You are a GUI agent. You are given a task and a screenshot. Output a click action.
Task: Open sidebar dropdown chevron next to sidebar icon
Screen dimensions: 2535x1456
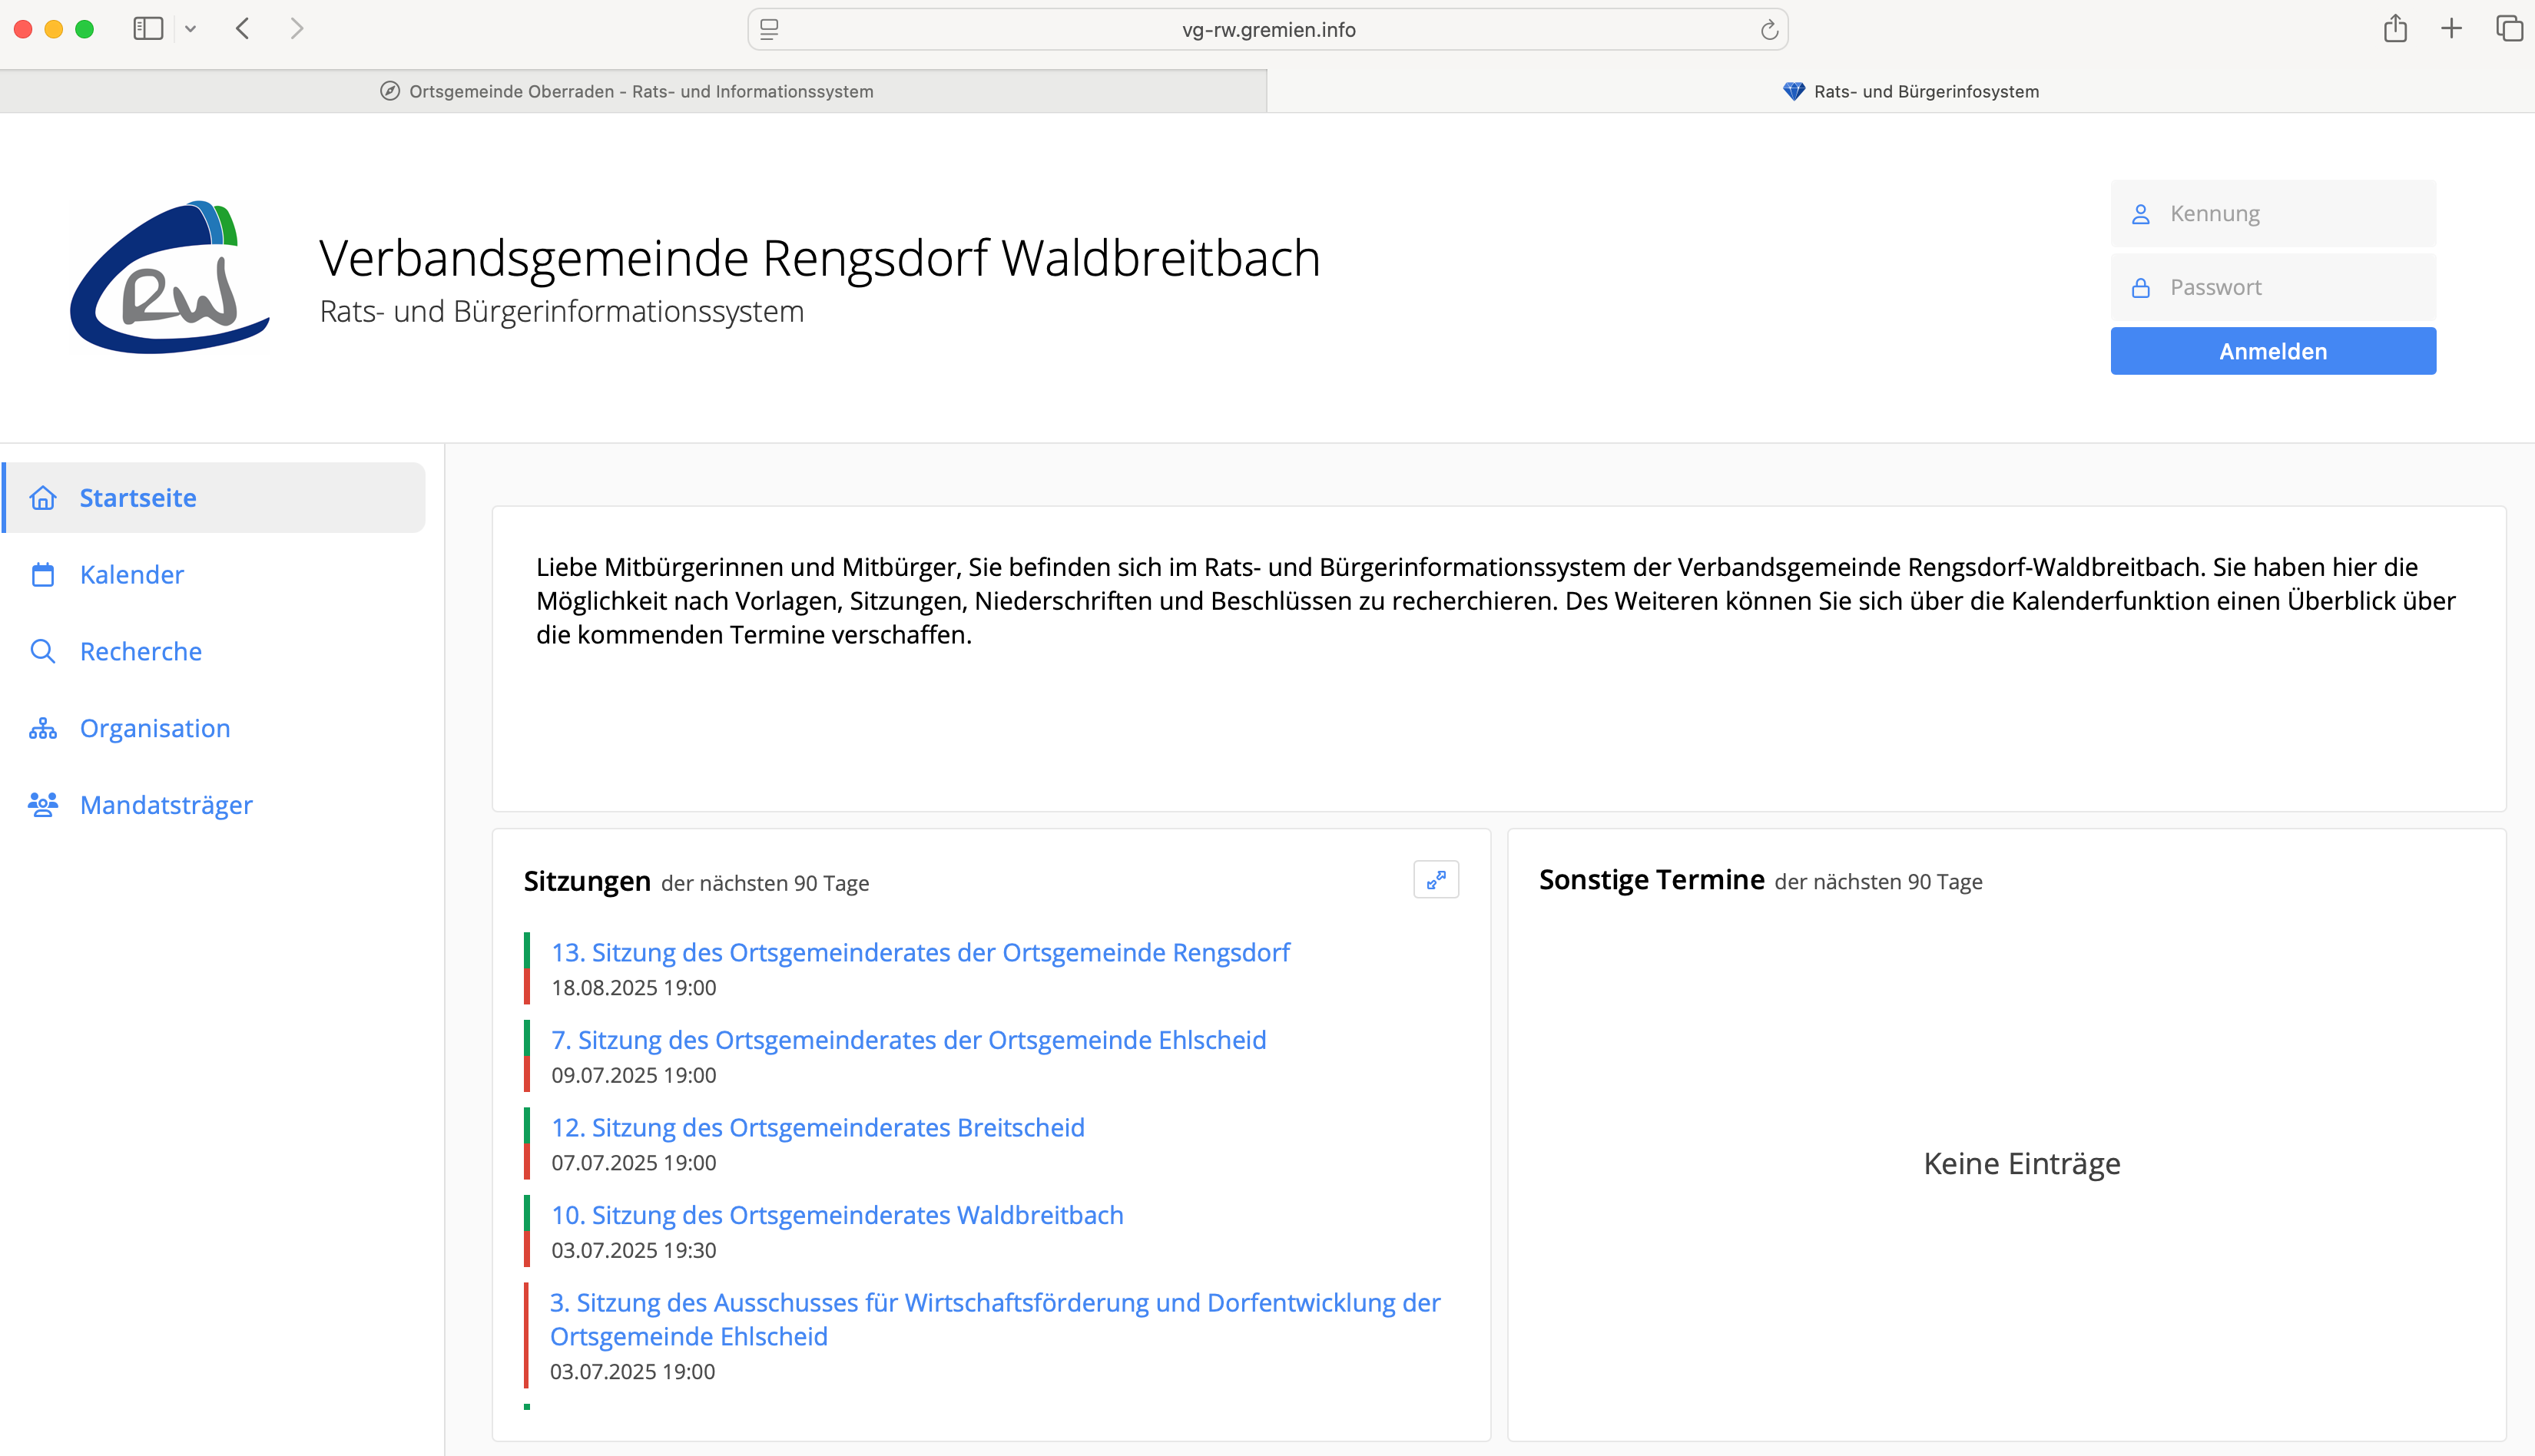click(191, 29)
